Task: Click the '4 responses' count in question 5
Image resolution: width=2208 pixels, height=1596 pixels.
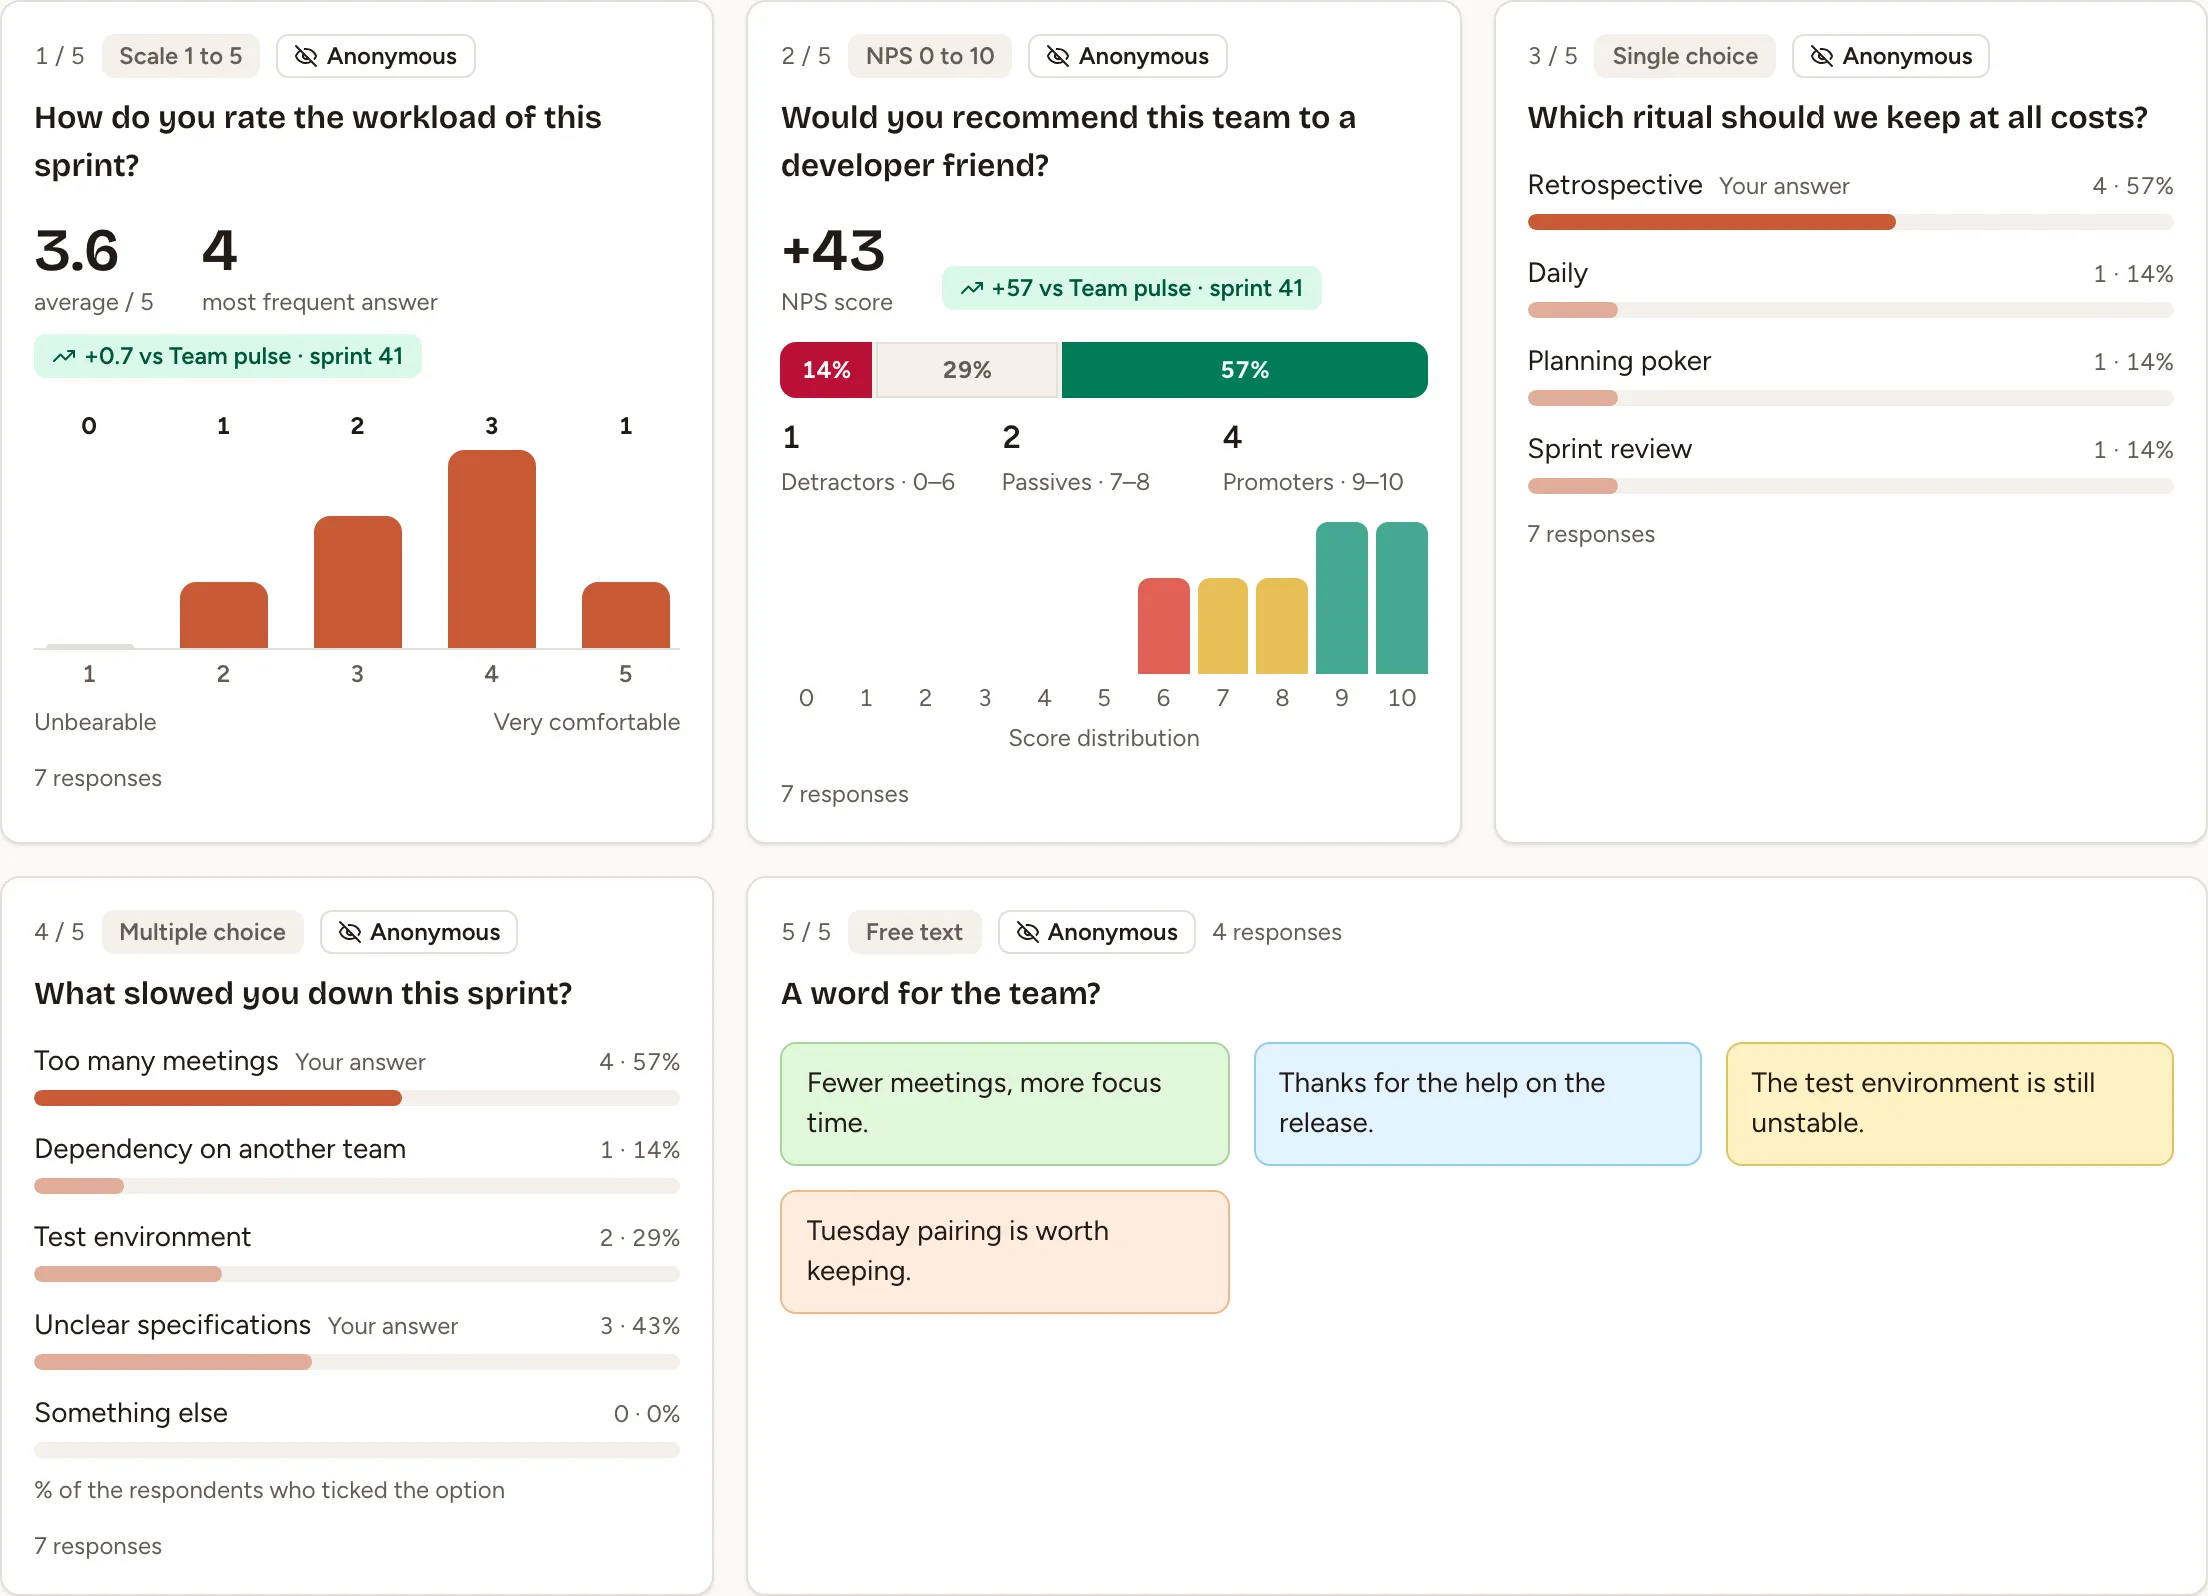Action: pyautogui.click(x=1276, y=932)
